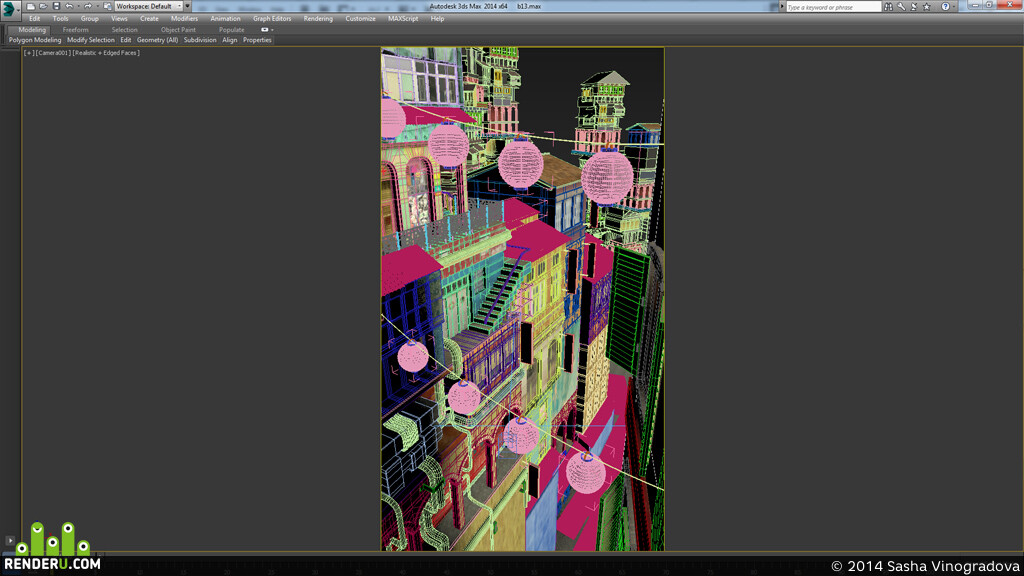The image size is (1024, 576).
Task: Click the Camera001 viewport label
Action: pyautogui.click(x=53, y=53)
